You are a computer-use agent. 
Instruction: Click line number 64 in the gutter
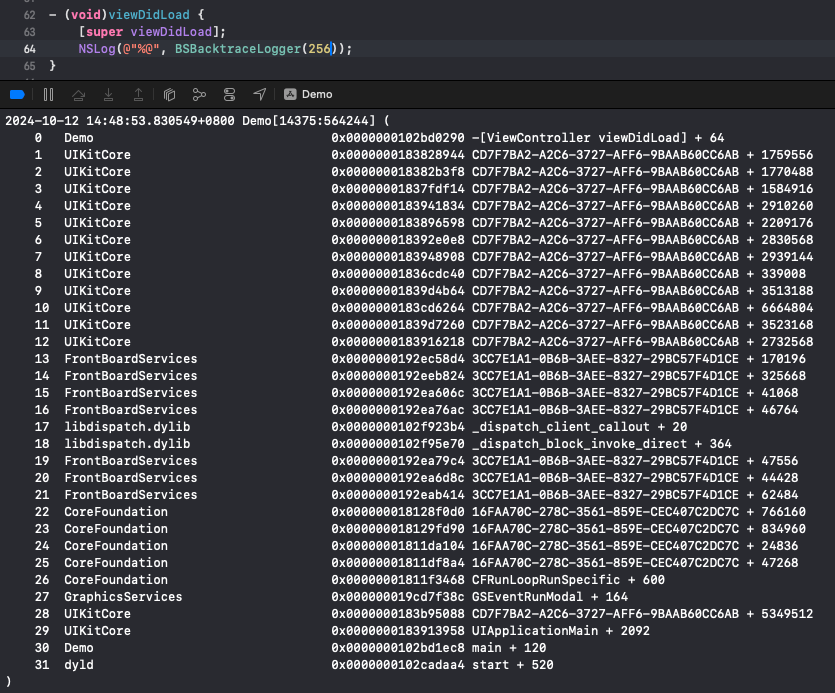coord(29,49)
